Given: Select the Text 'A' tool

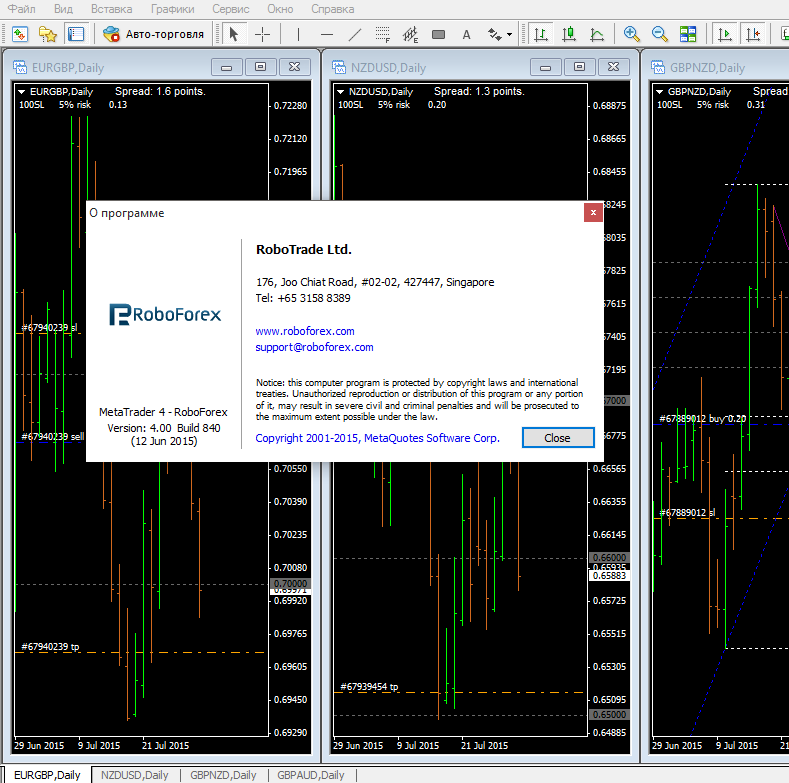Looking at the screenshot, I should 466,34.
